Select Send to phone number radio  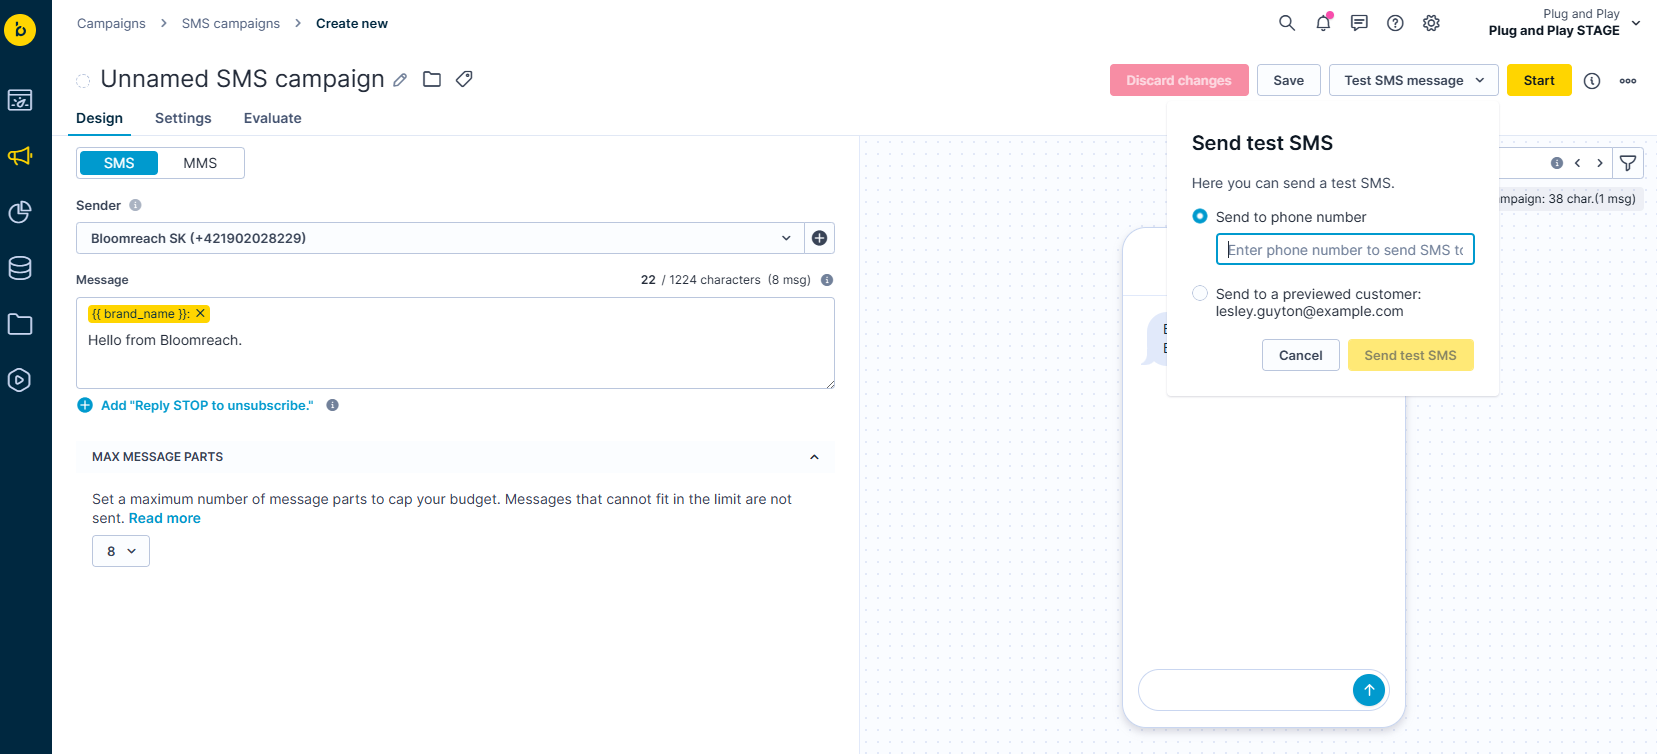(1200, 216)
